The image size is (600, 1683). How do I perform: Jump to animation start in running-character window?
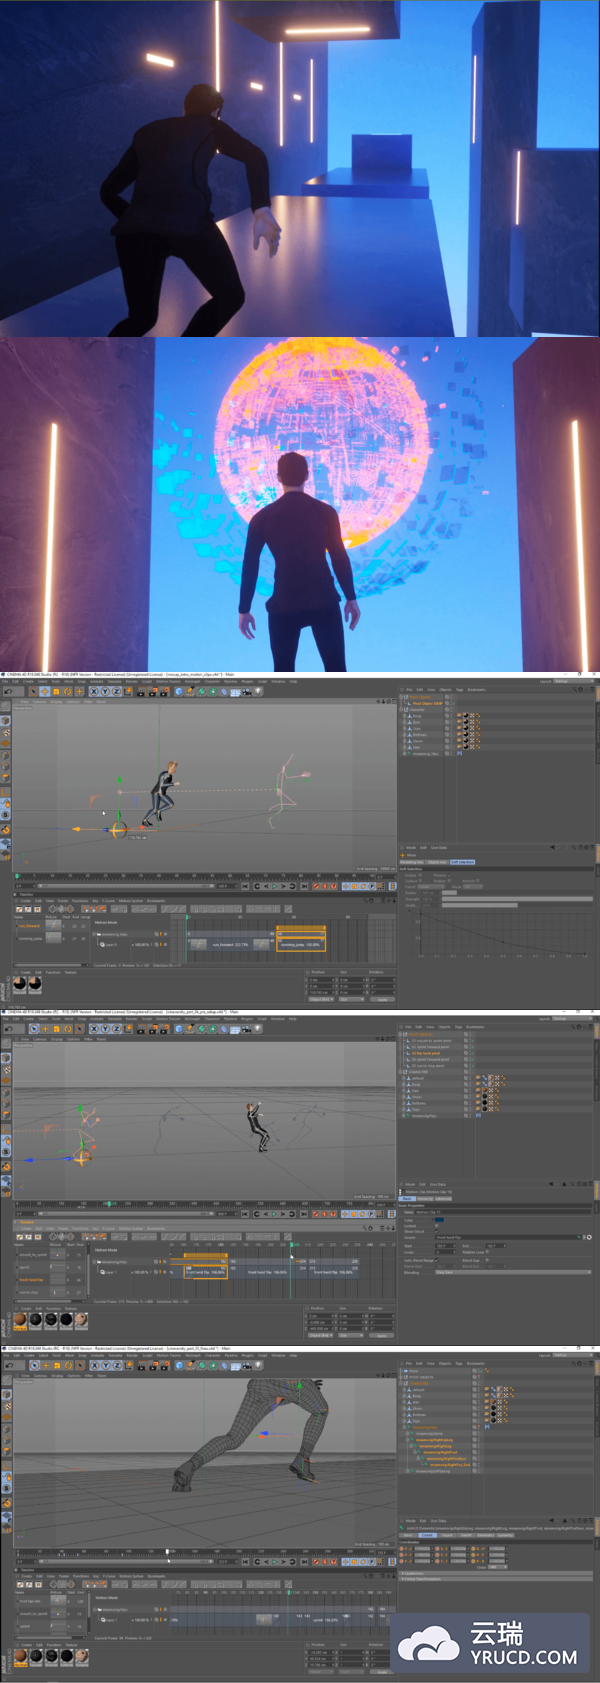245,887
